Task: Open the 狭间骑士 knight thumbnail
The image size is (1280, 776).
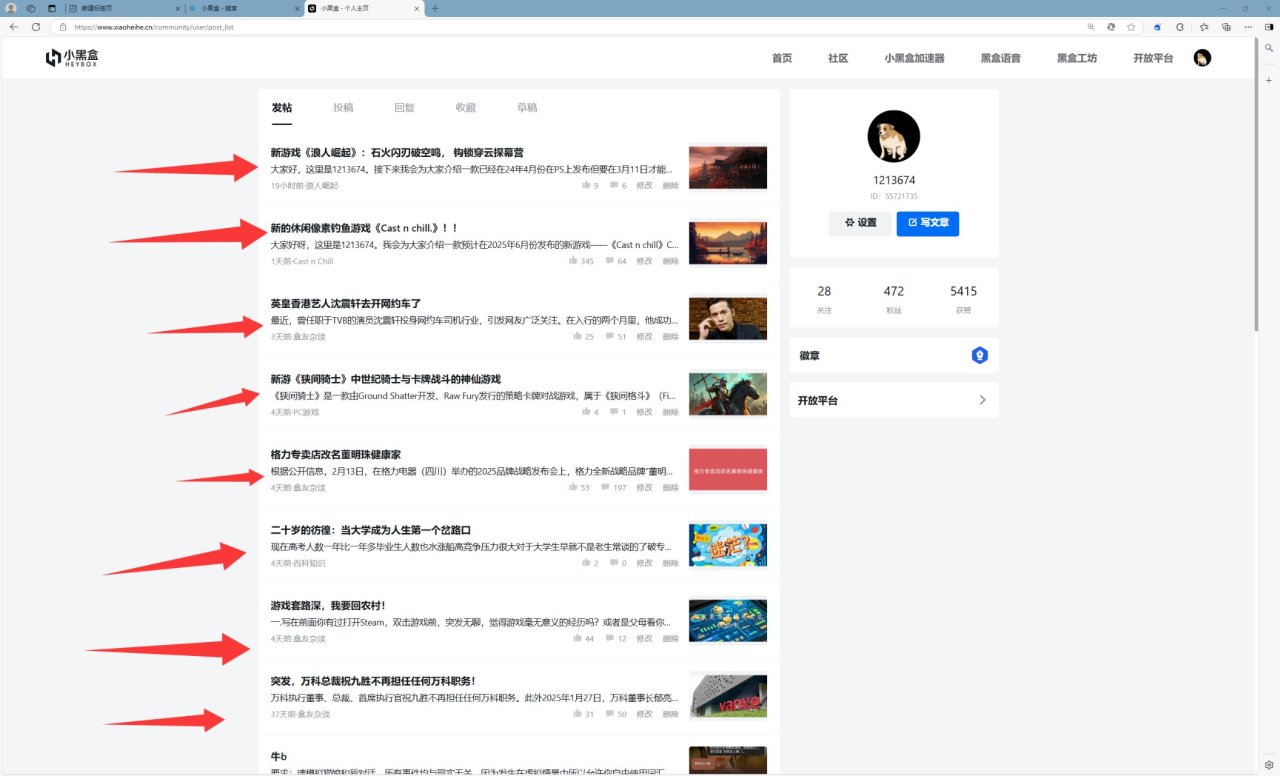Action: point(728,394)
